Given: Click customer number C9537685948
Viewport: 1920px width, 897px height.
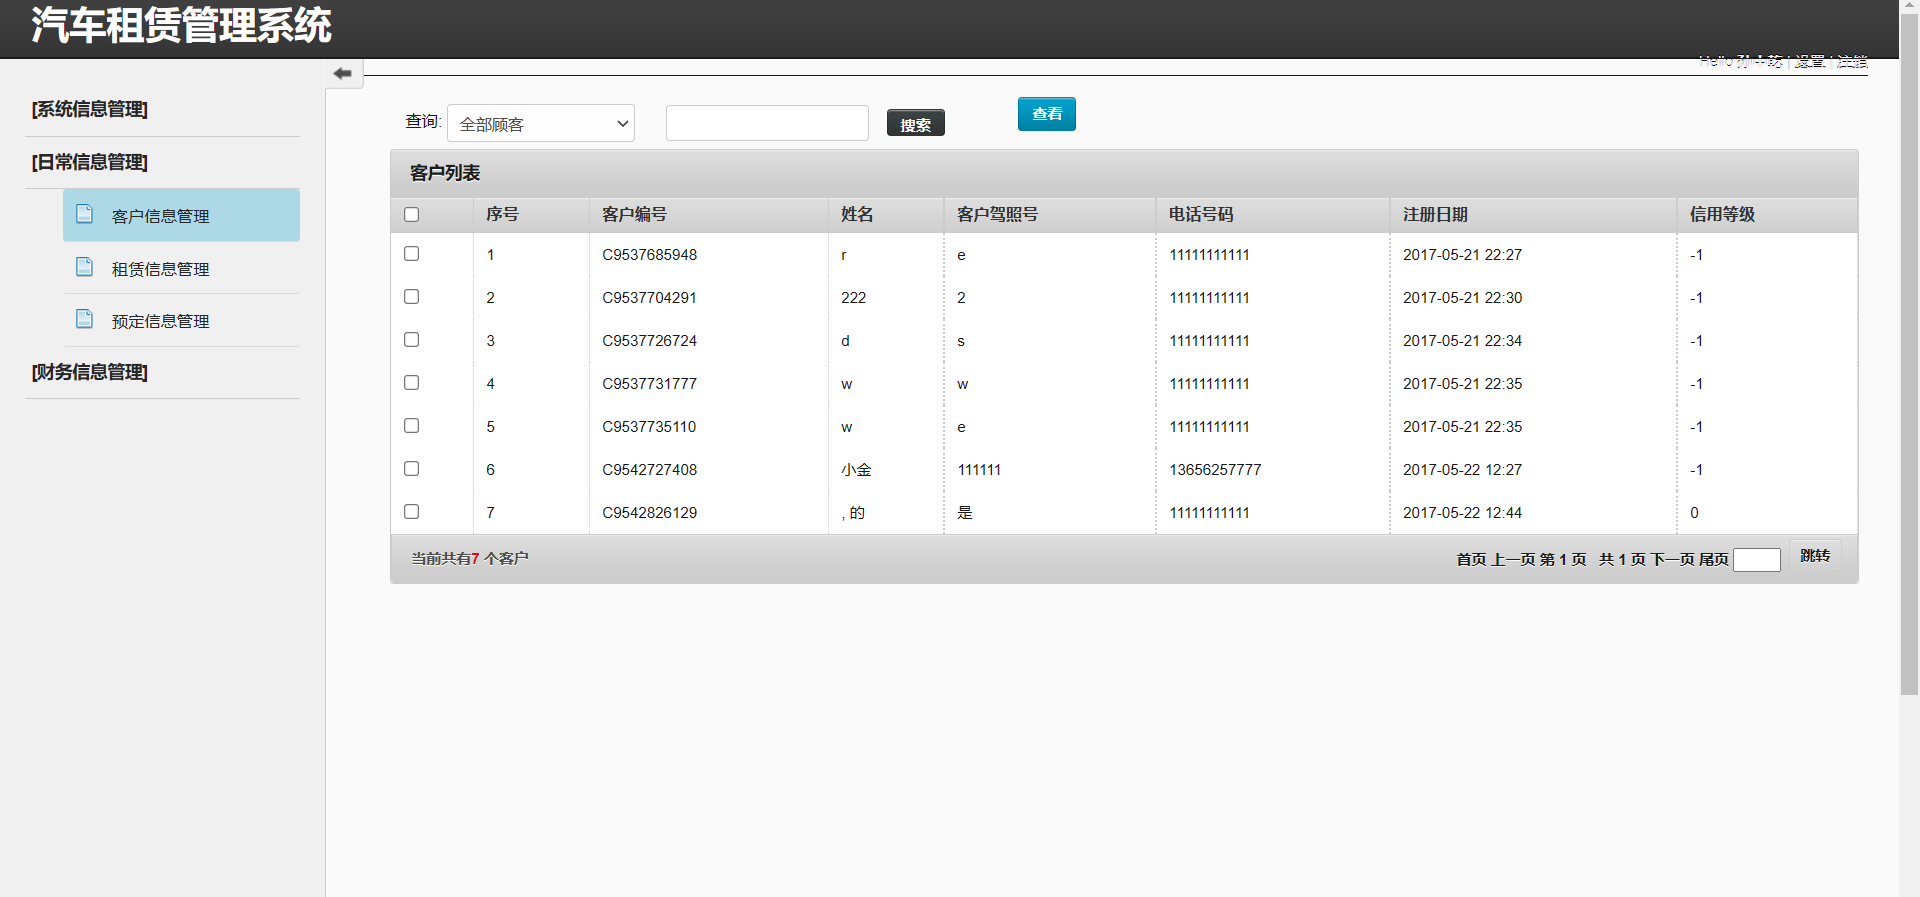Looking at the screenshot, I should pos(649,255).
